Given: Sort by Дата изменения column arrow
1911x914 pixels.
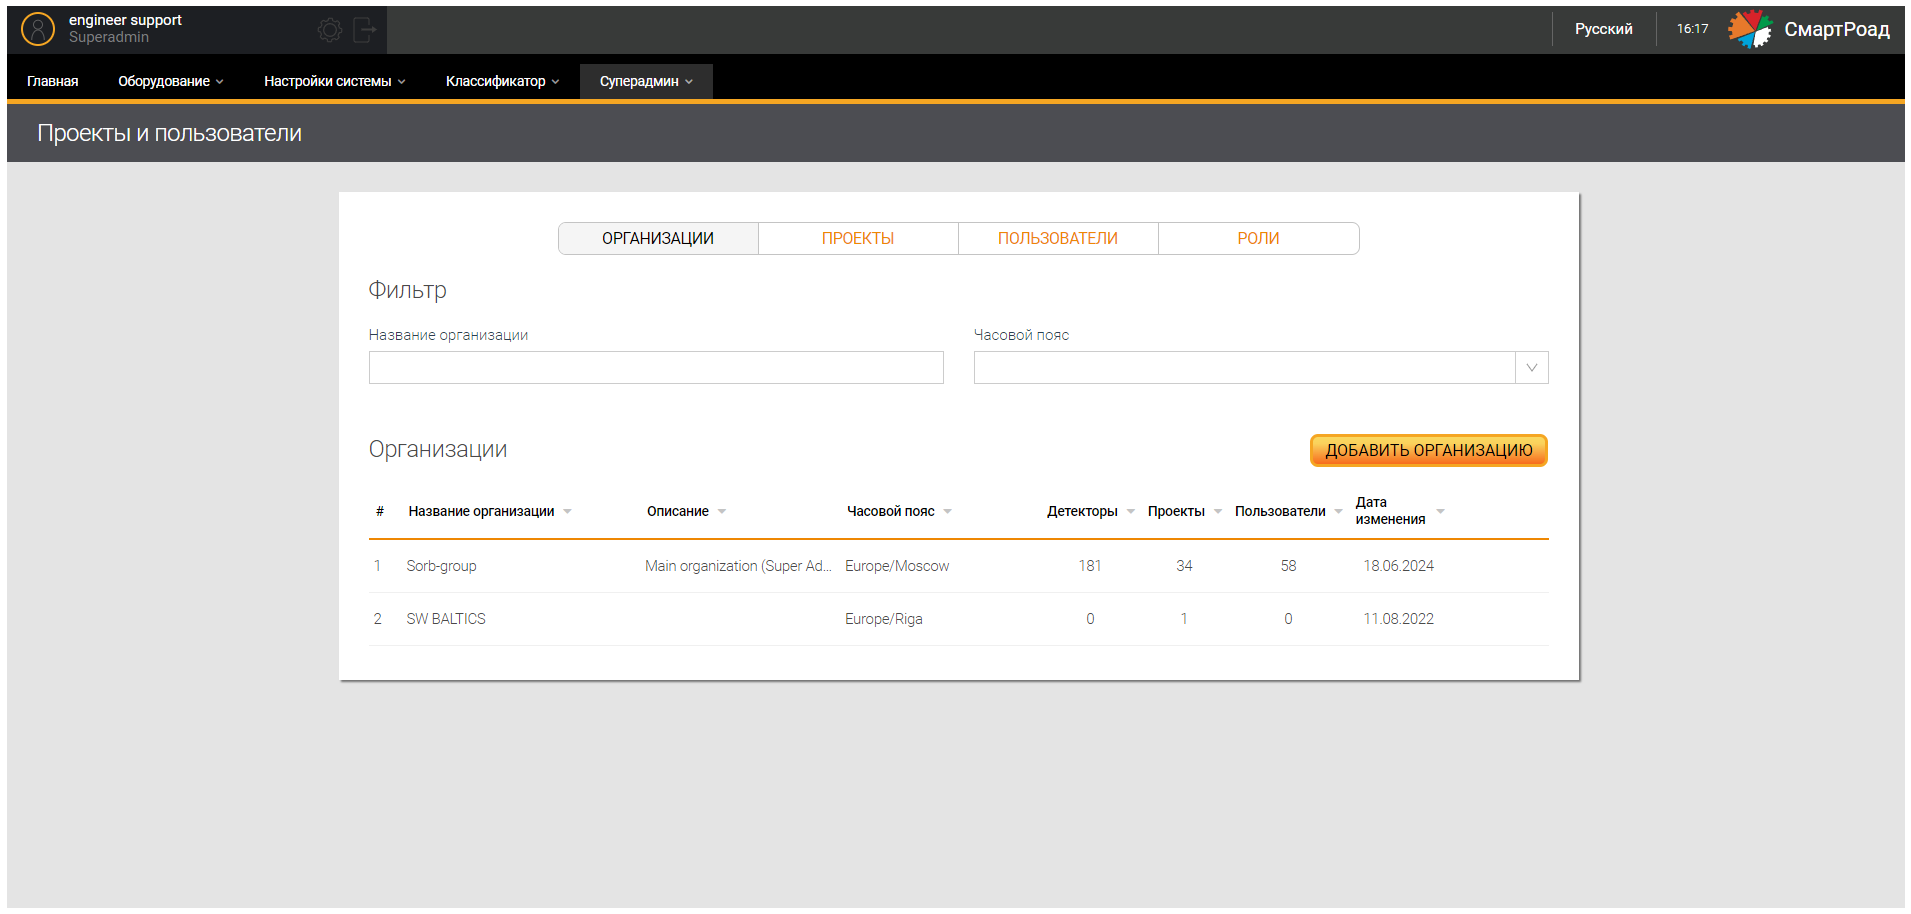Looking at the screenshot, I should click(1441, 511).
